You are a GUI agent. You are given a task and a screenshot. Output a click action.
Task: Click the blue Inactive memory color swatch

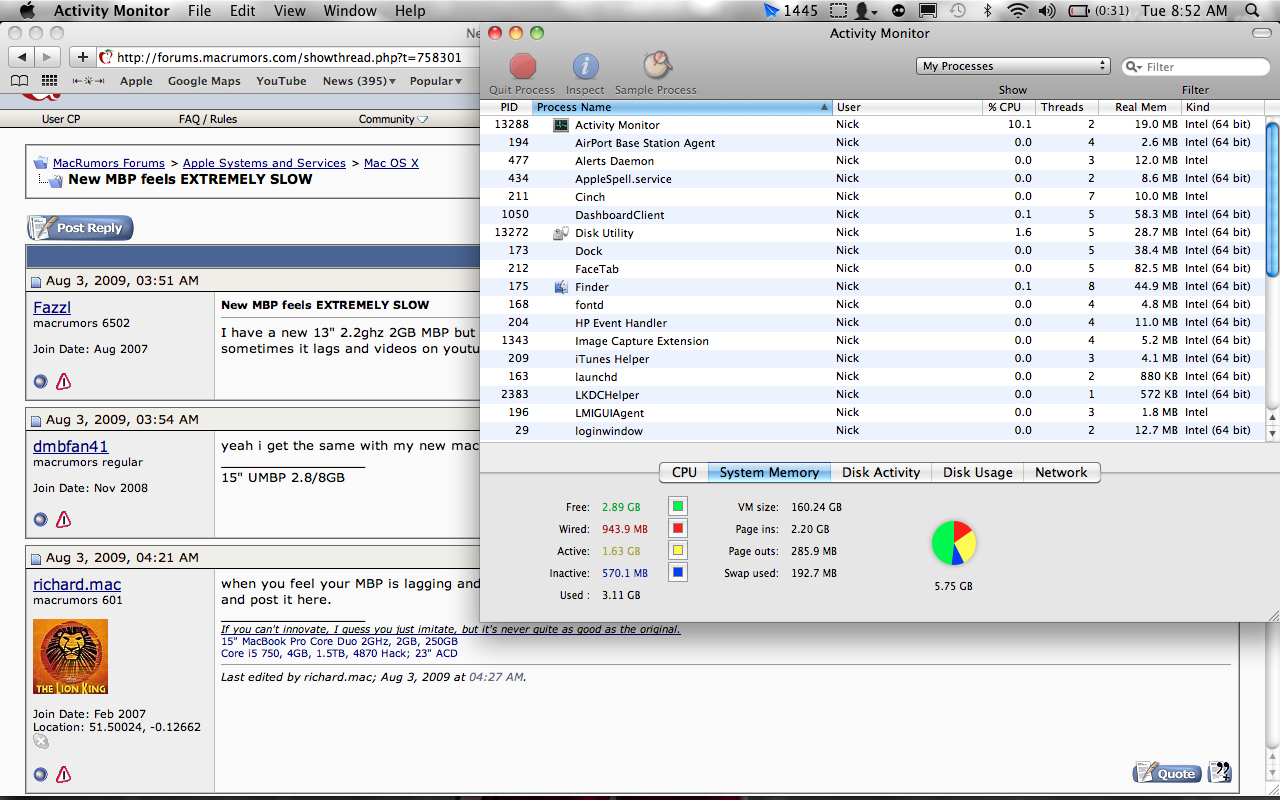pyautogui.click(x=677, y=573)
